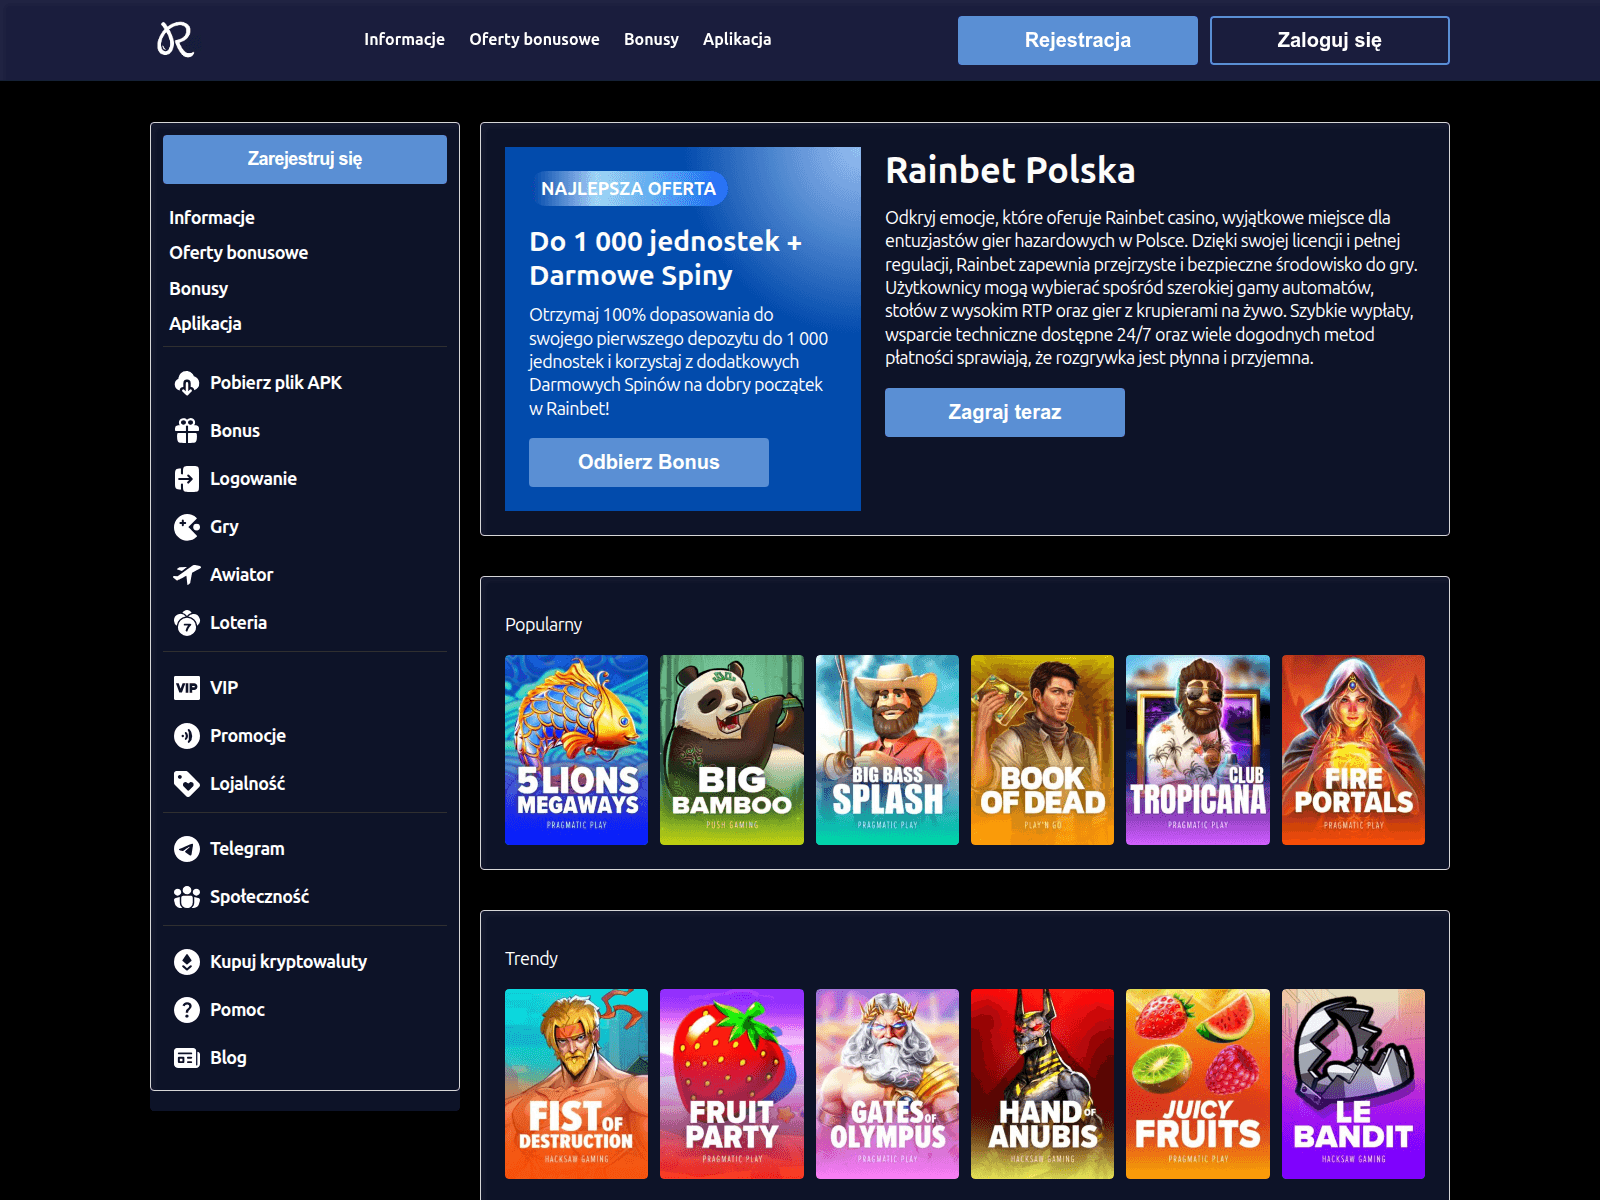Viewport: 1600px width, 1200px height.
Task: Open the Le Bandit game
Action: pos(1353,1084)
